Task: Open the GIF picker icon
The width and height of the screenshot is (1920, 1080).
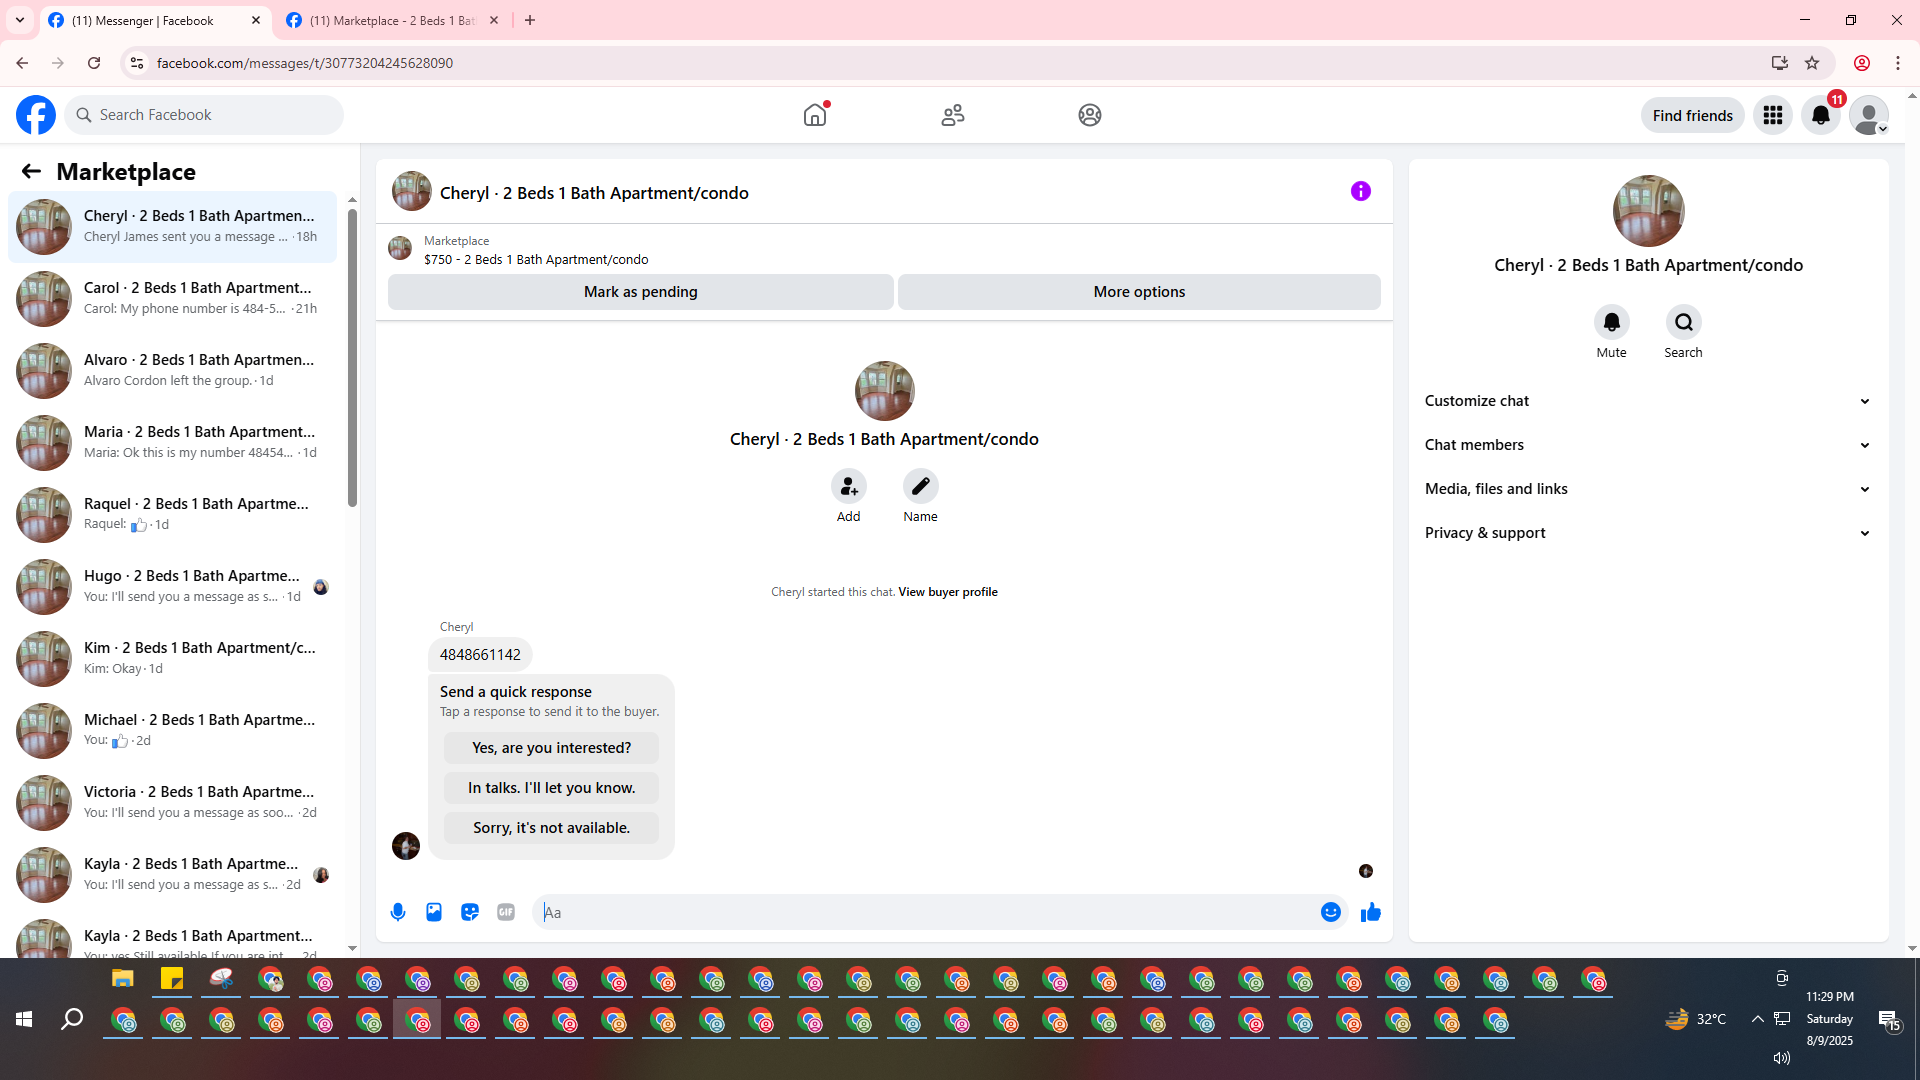Action: [506, 912]
